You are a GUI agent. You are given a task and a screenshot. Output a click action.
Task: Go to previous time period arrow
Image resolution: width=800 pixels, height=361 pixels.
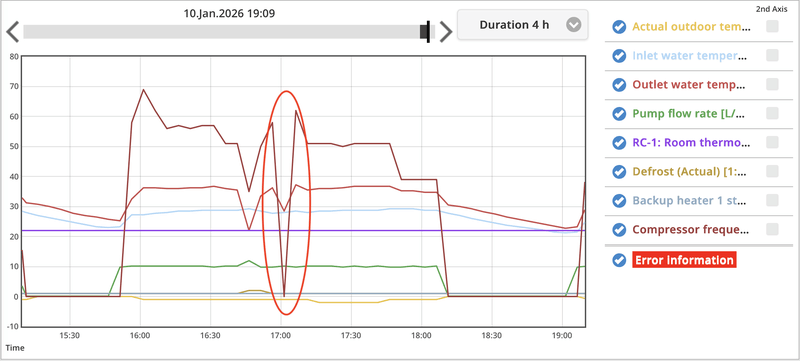(13, 32)
